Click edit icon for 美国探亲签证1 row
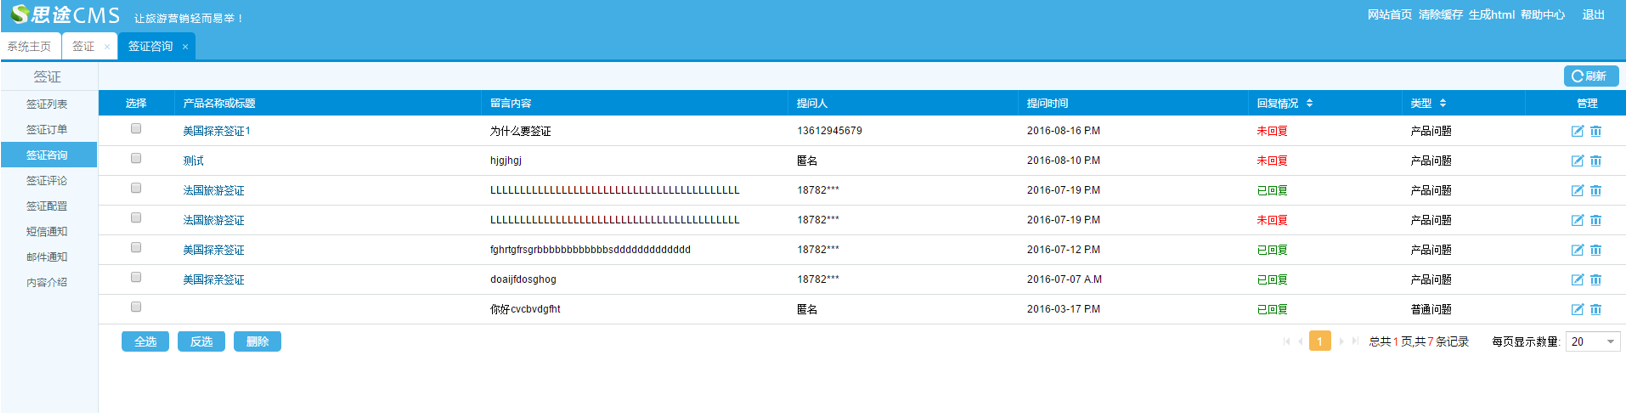This screenshot has height=413, width=1628. click(x=1577, y=131)
